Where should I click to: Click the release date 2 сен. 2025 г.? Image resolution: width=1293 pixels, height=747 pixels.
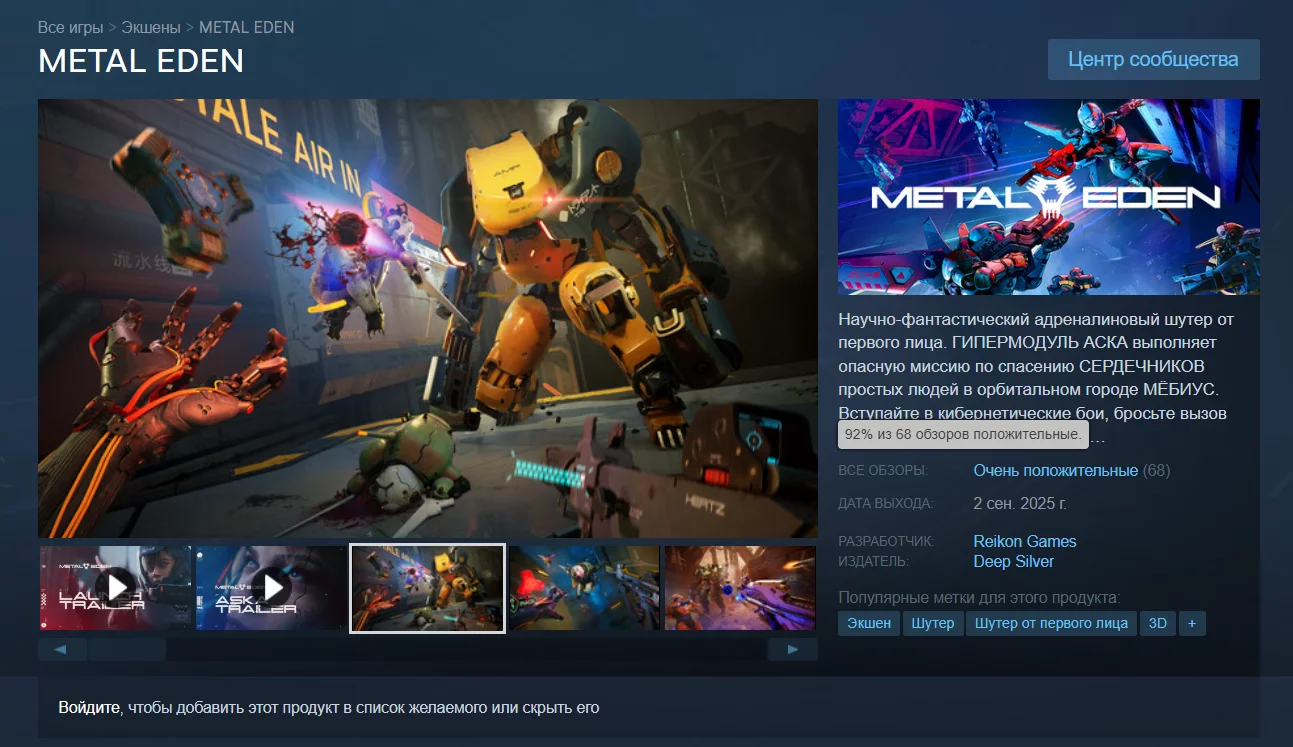pyautogui.click(x=1020, y=503)
